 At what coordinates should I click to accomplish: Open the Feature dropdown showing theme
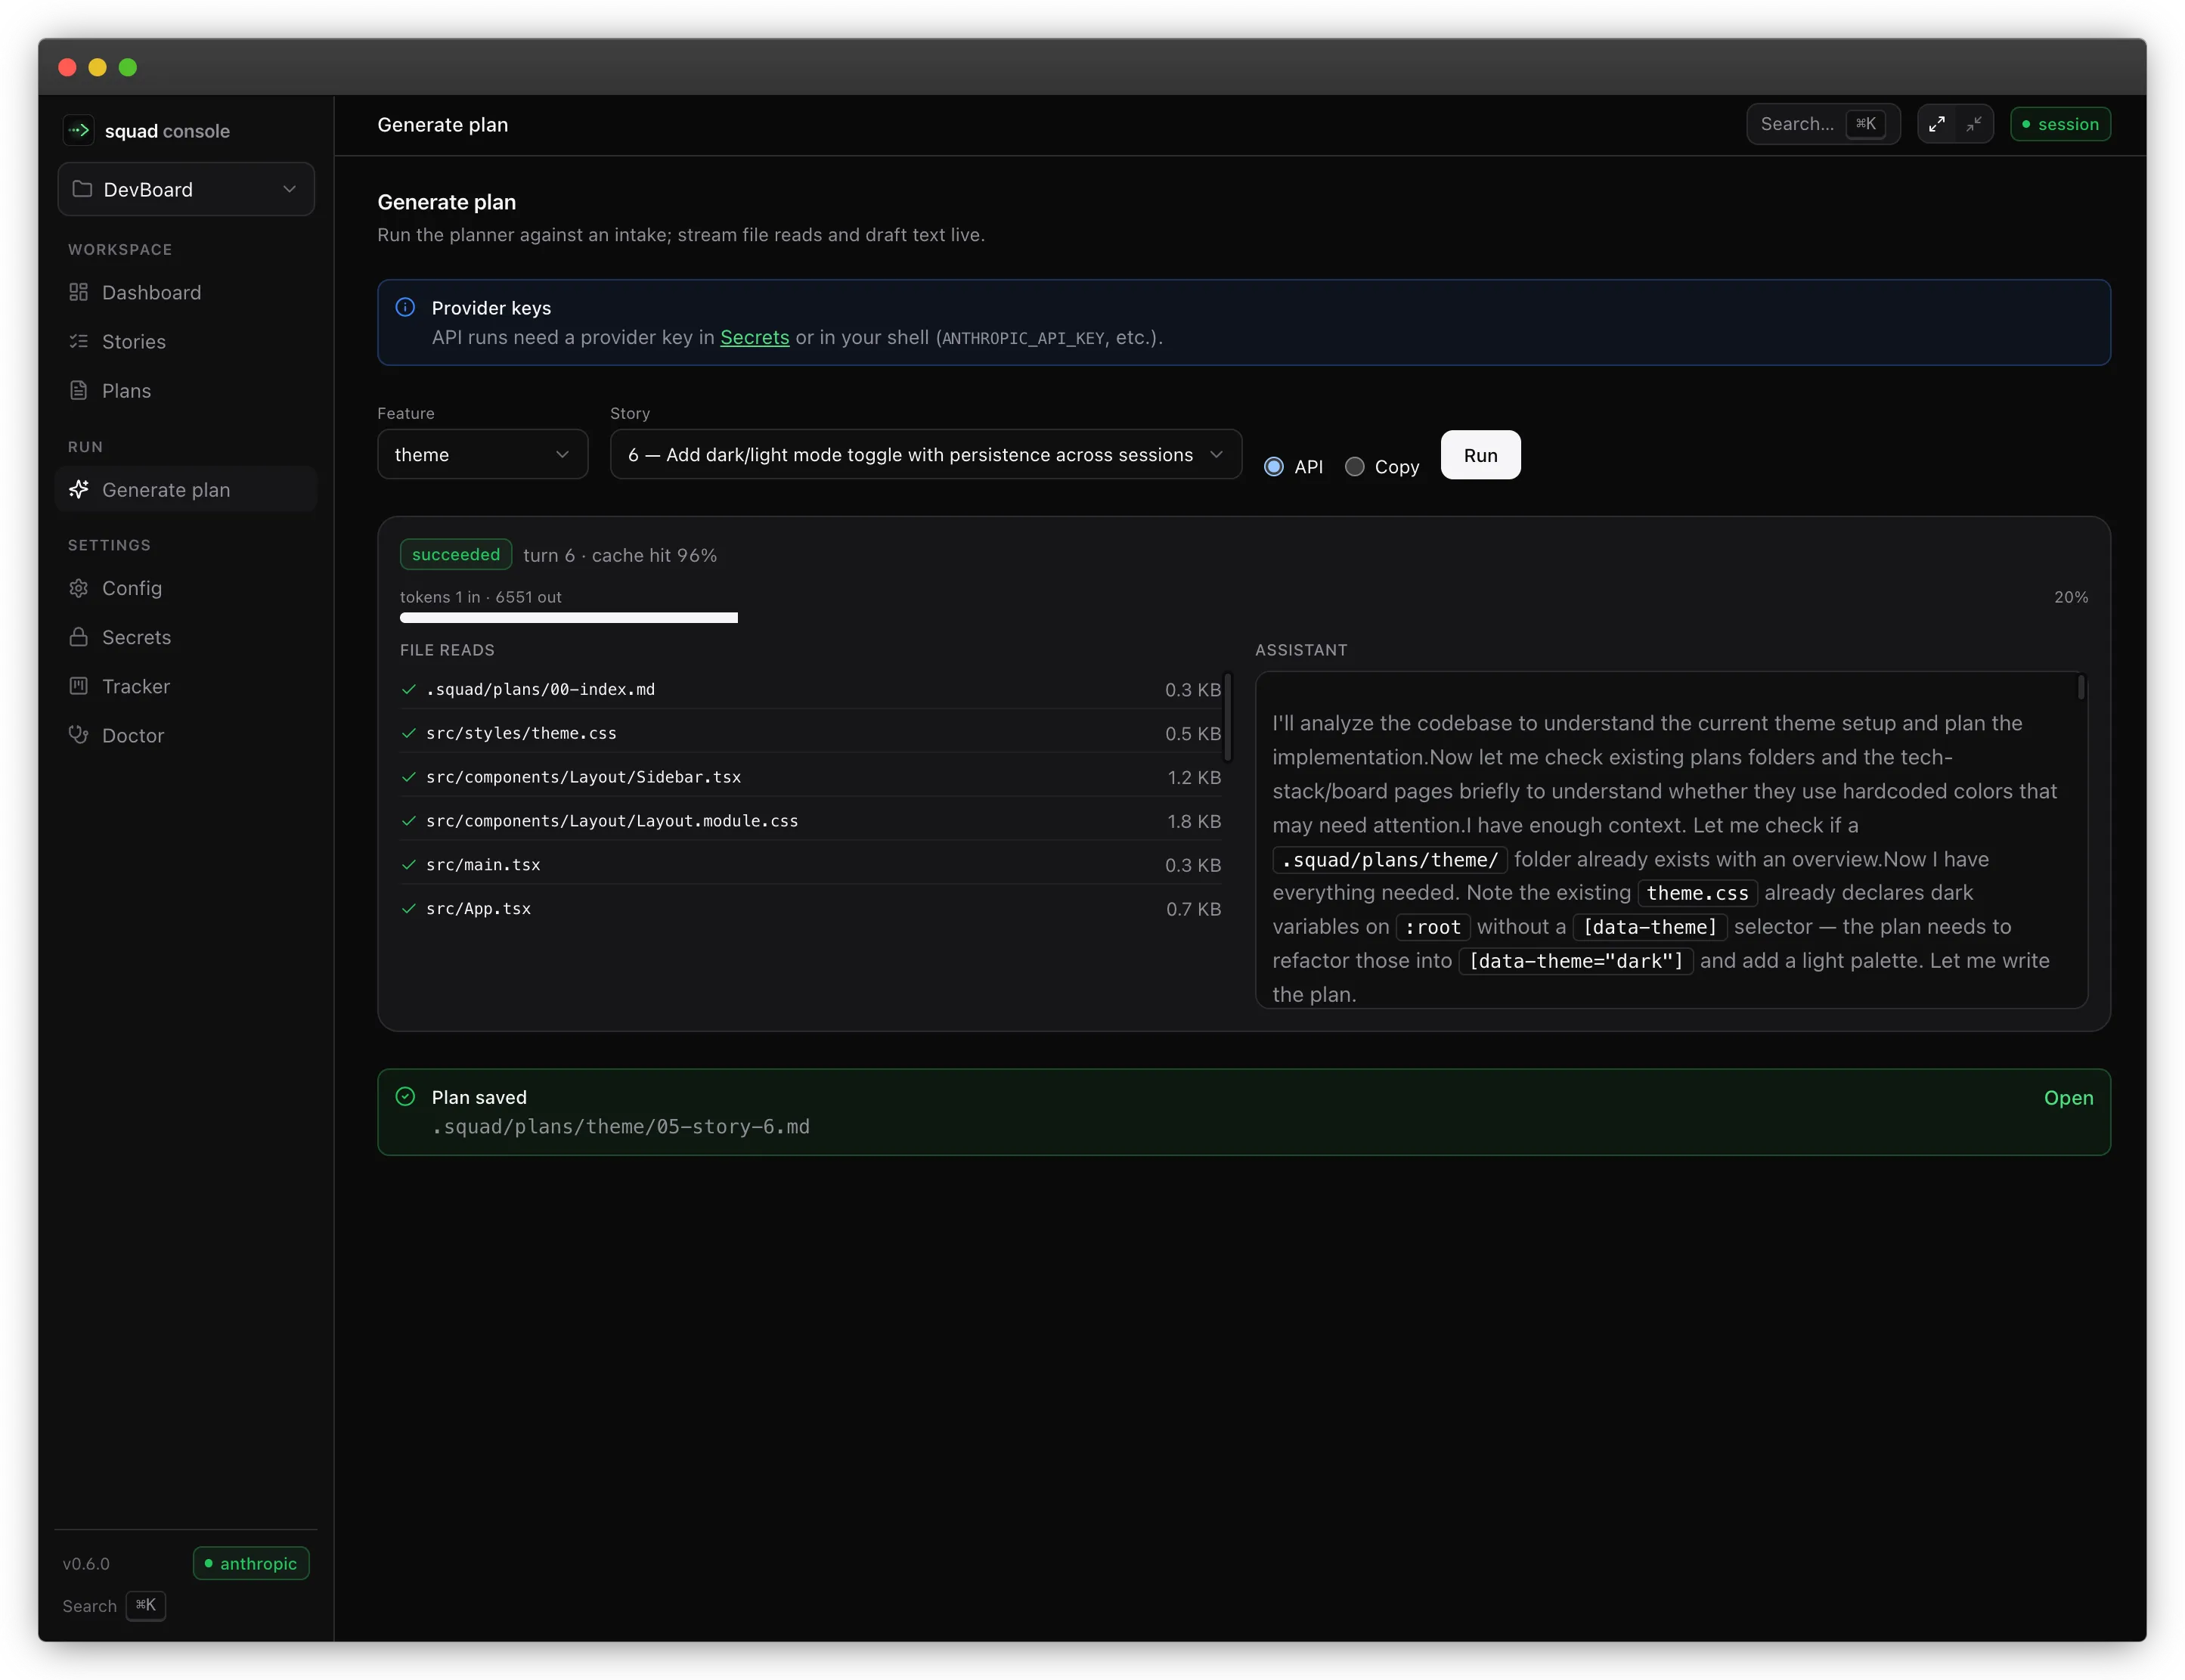point(482,455)
